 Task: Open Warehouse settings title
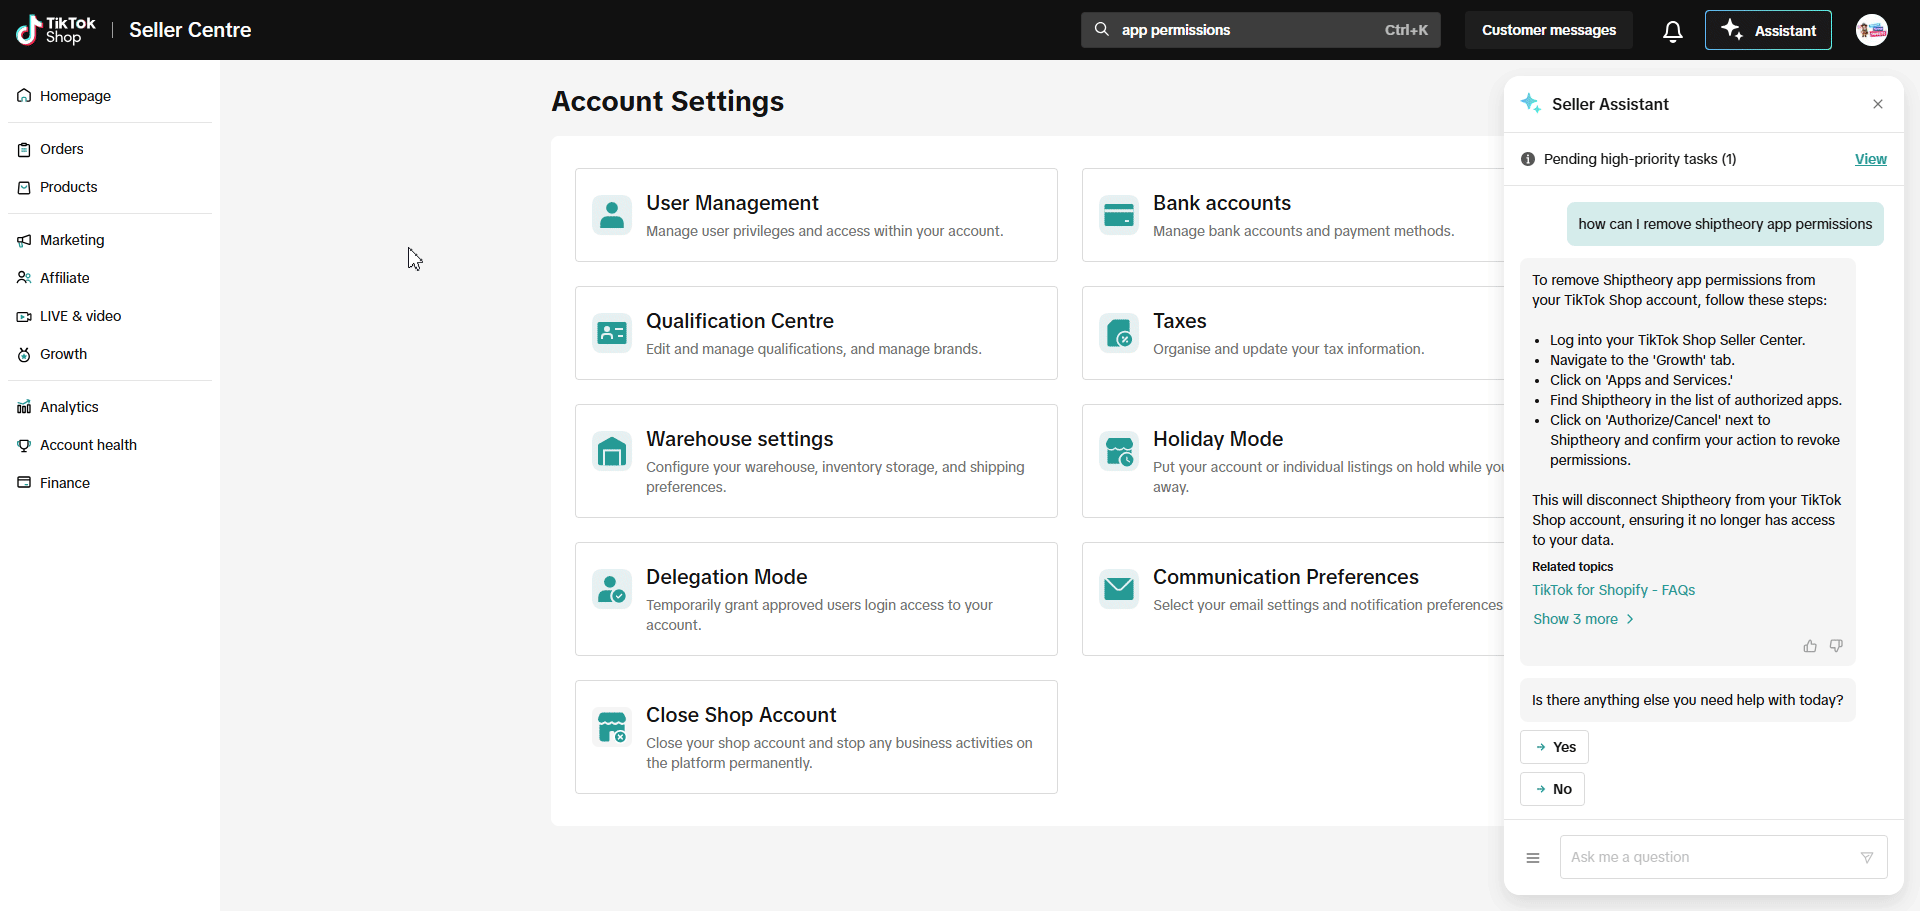740,439
